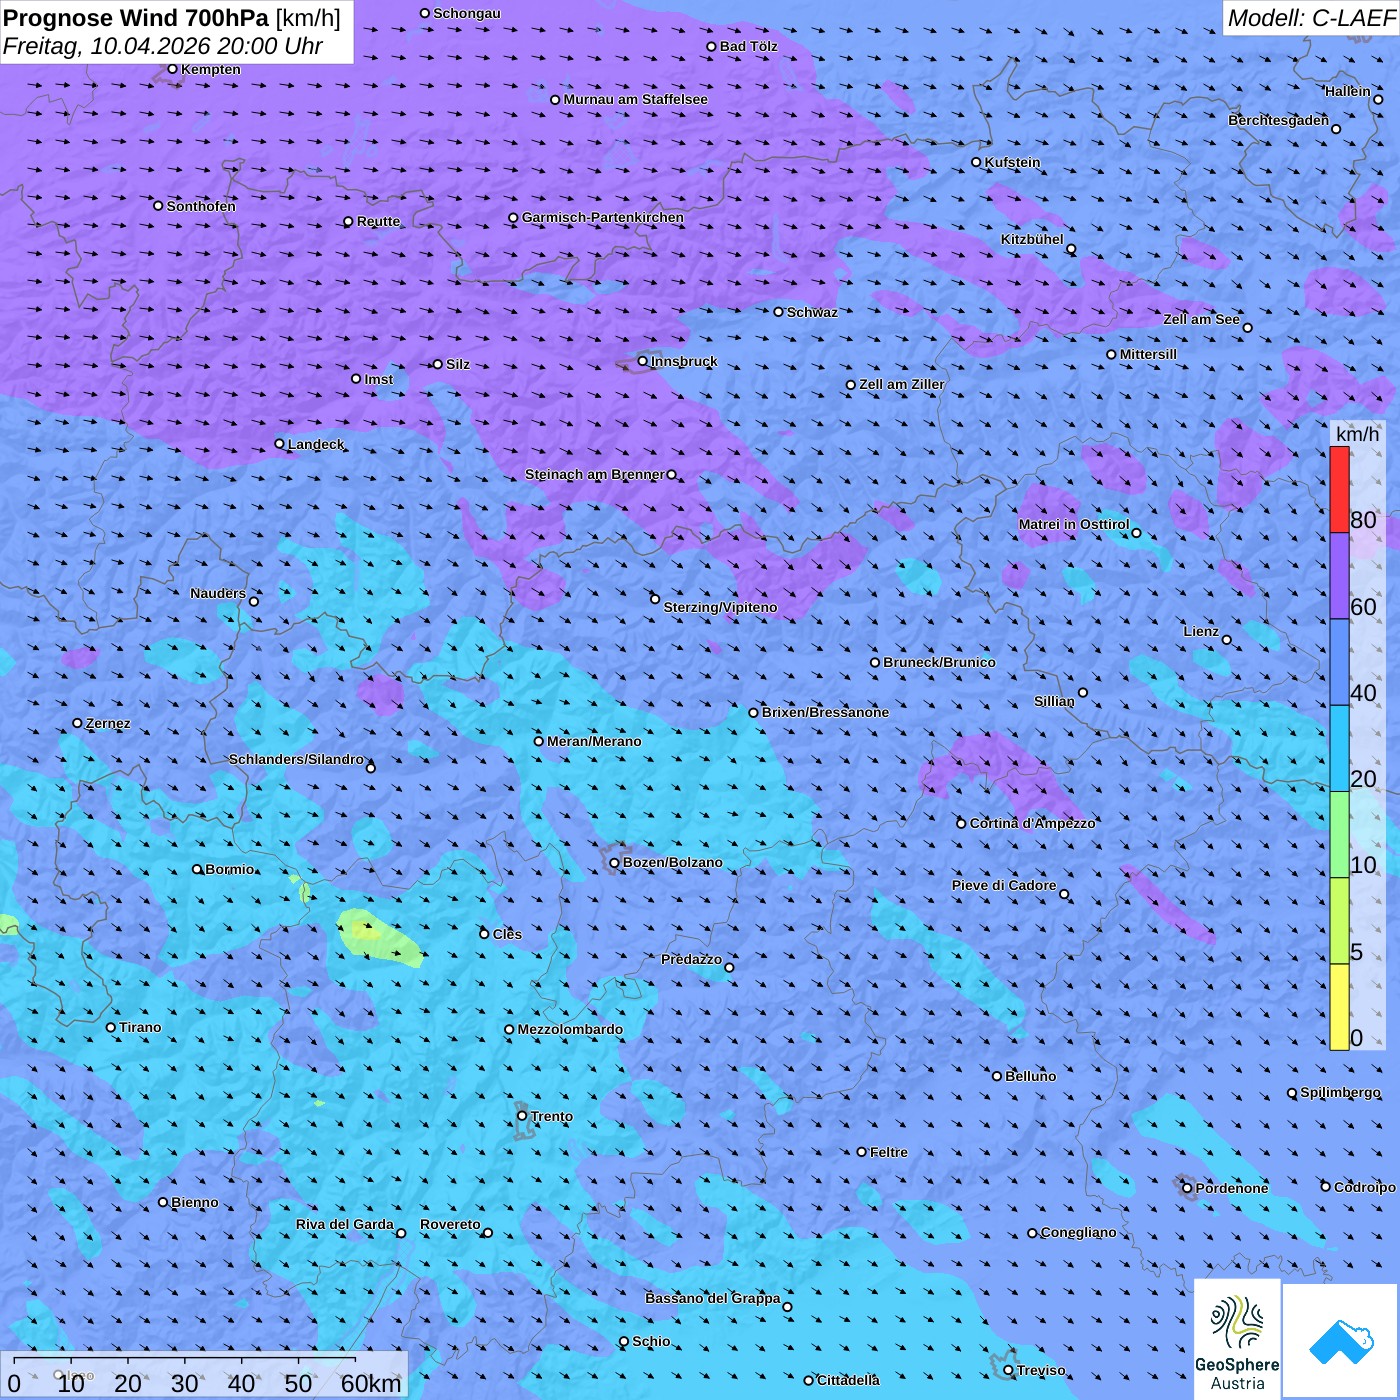Click the Brixen/Bressanone label

[x=825, y=712]
